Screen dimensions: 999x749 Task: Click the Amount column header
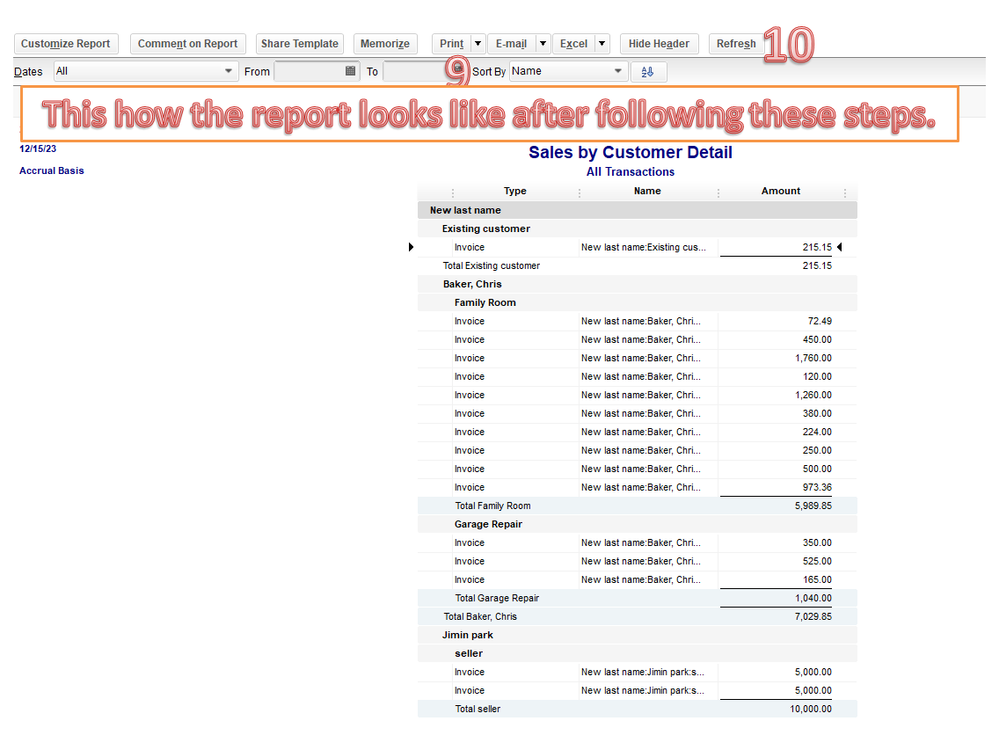pyautogui.click(x=780, y=191)
